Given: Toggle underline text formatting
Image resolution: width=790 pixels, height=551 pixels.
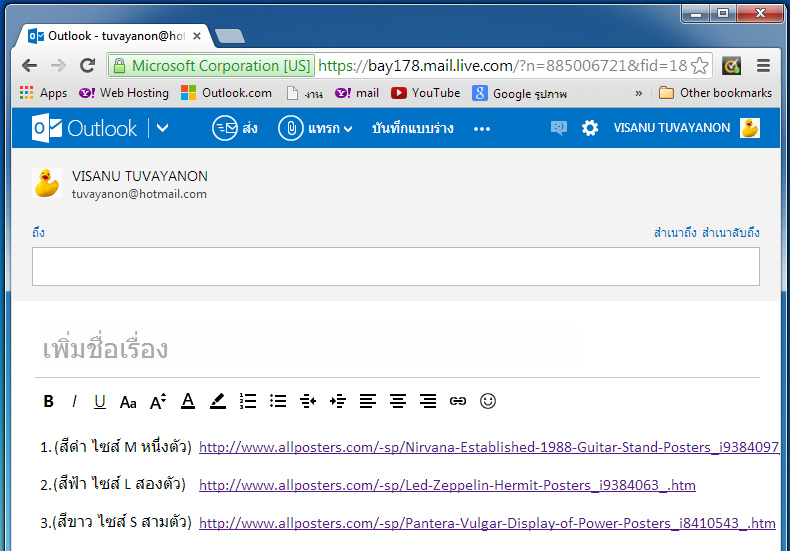Looking at the screenshot, I should pos(100,401).
